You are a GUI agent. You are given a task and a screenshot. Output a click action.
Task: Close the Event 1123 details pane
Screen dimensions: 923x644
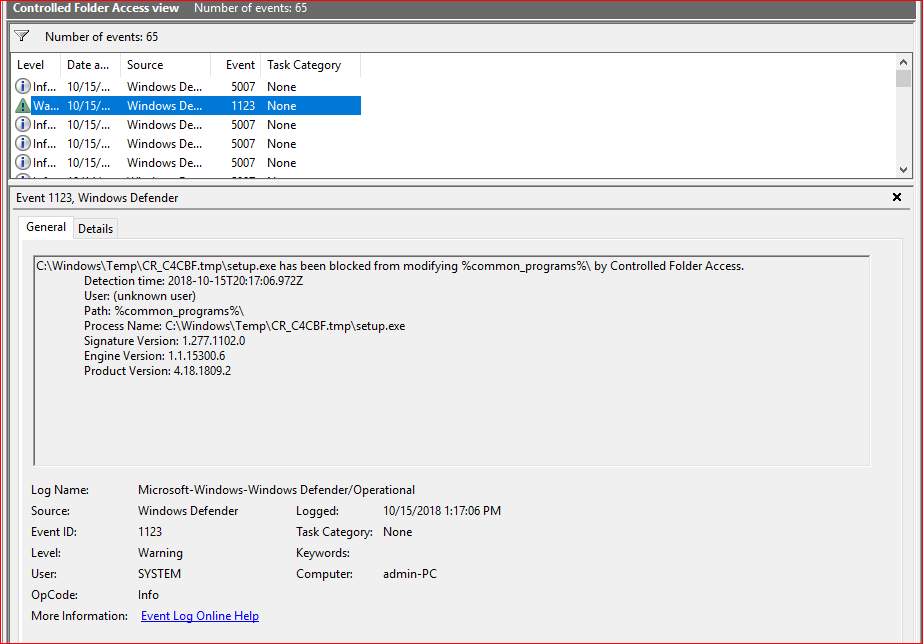(897, 197)
